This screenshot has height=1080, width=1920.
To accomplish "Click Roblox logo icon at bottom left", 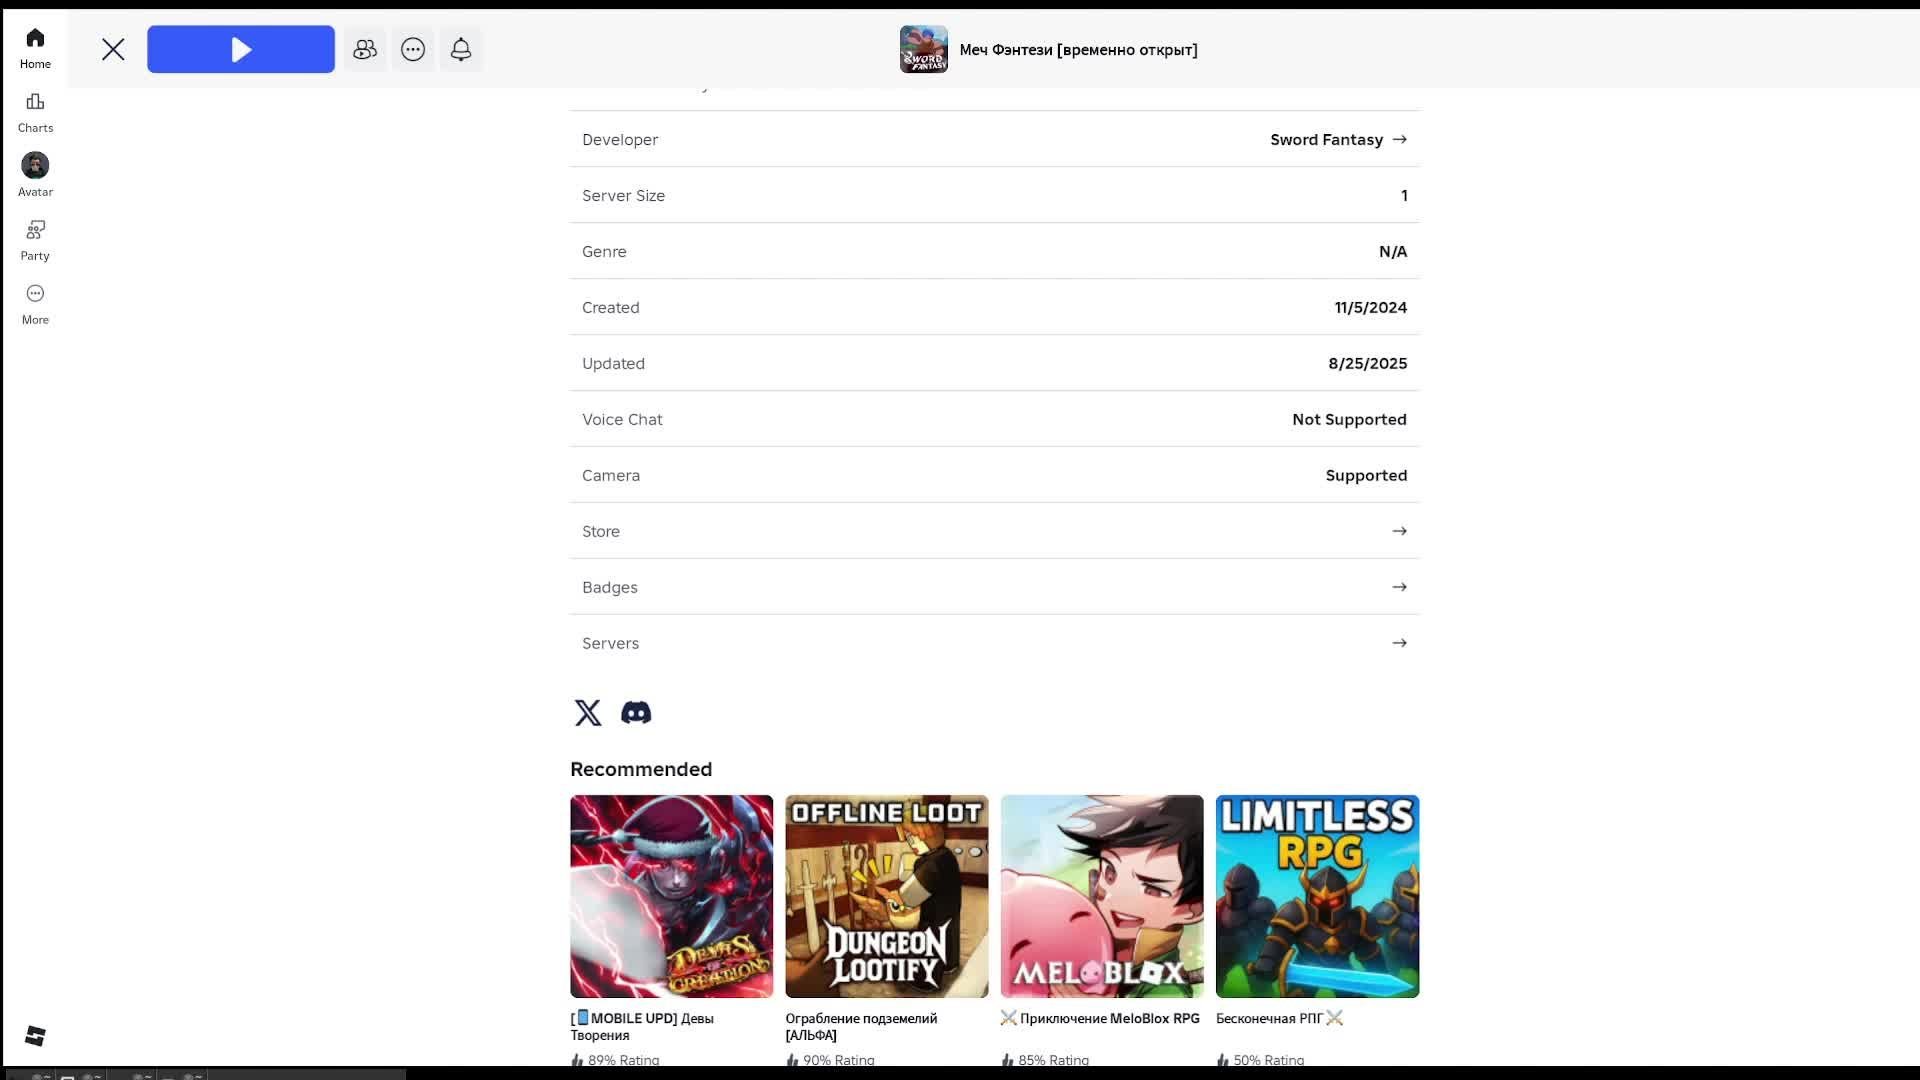I will 35,1036.
